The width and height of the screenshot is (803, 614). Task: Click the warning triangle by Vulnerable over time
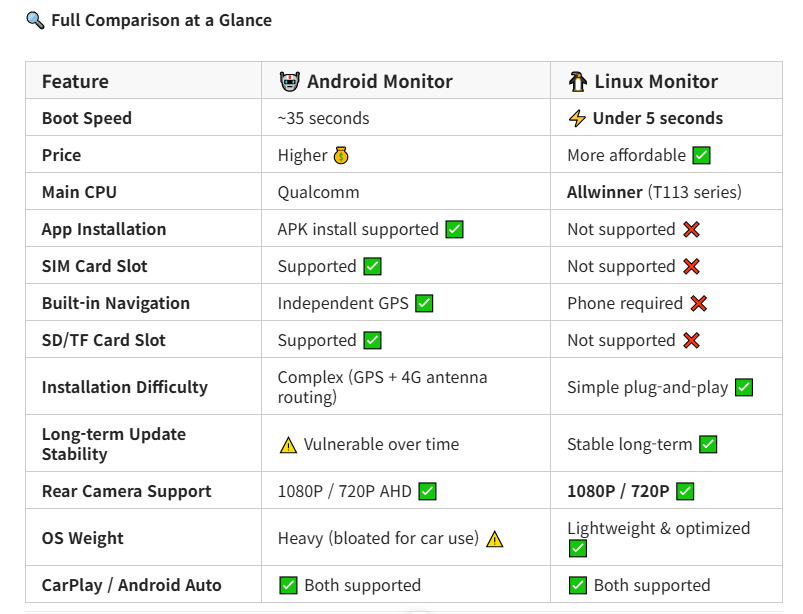pos(288,445)
